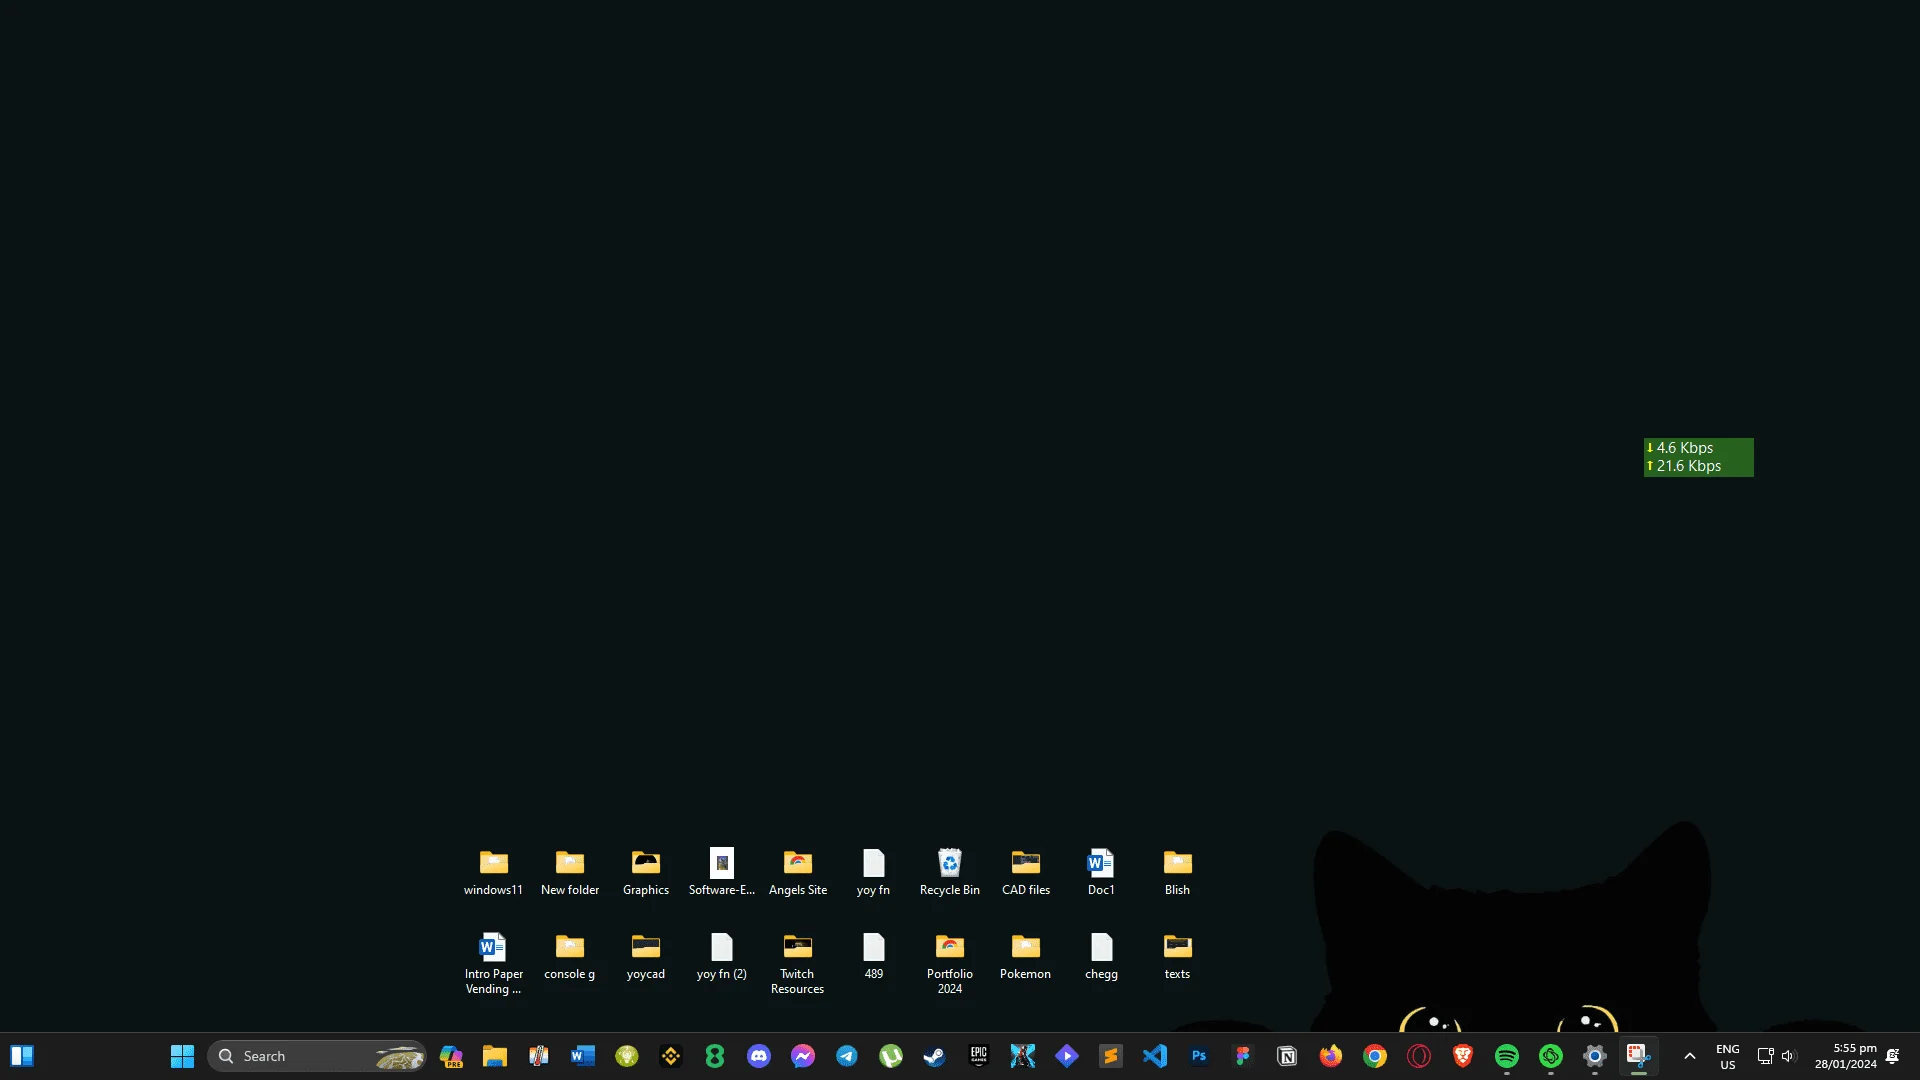
Task: Select the Graphics folder
Action: pos(646,872)
